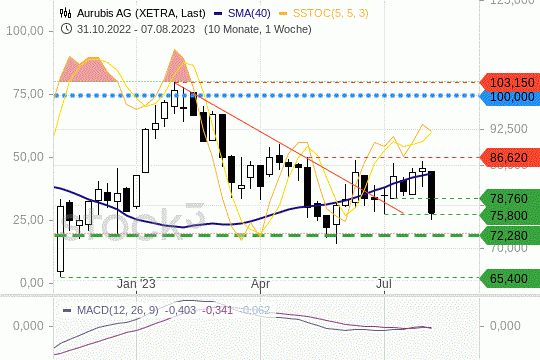
Task: Click the MACD value -0,403
Action: point(180,310)
